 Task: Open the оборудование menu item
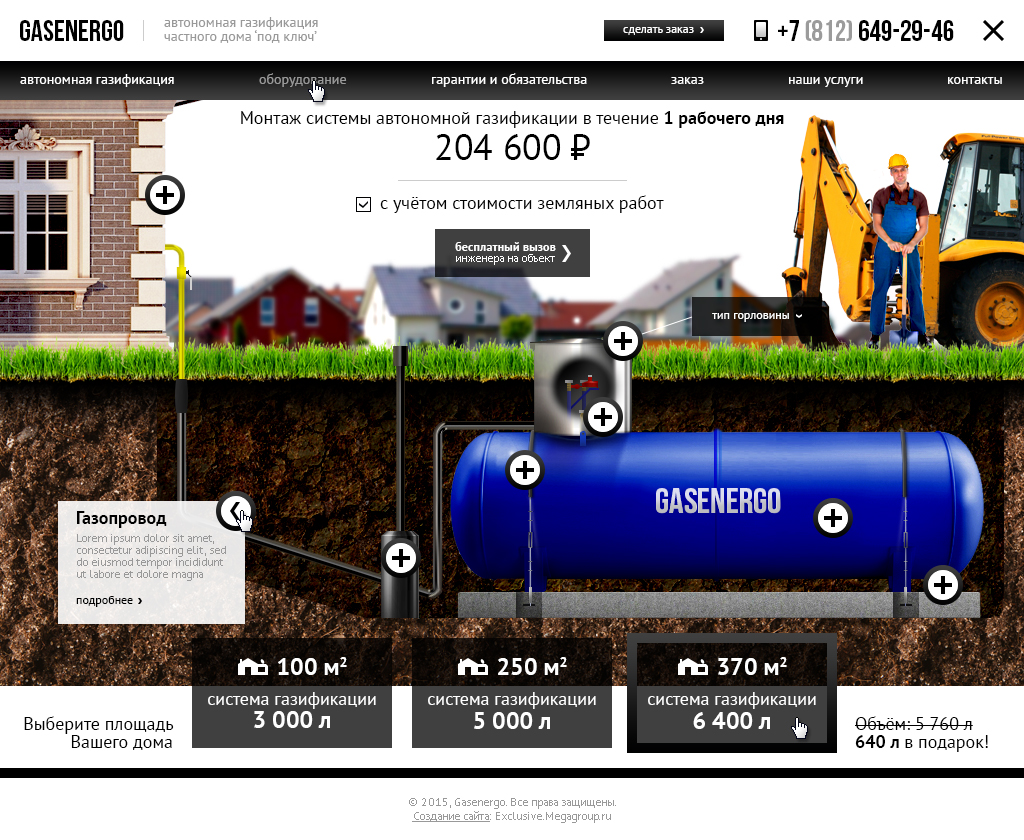coord(302,80)
